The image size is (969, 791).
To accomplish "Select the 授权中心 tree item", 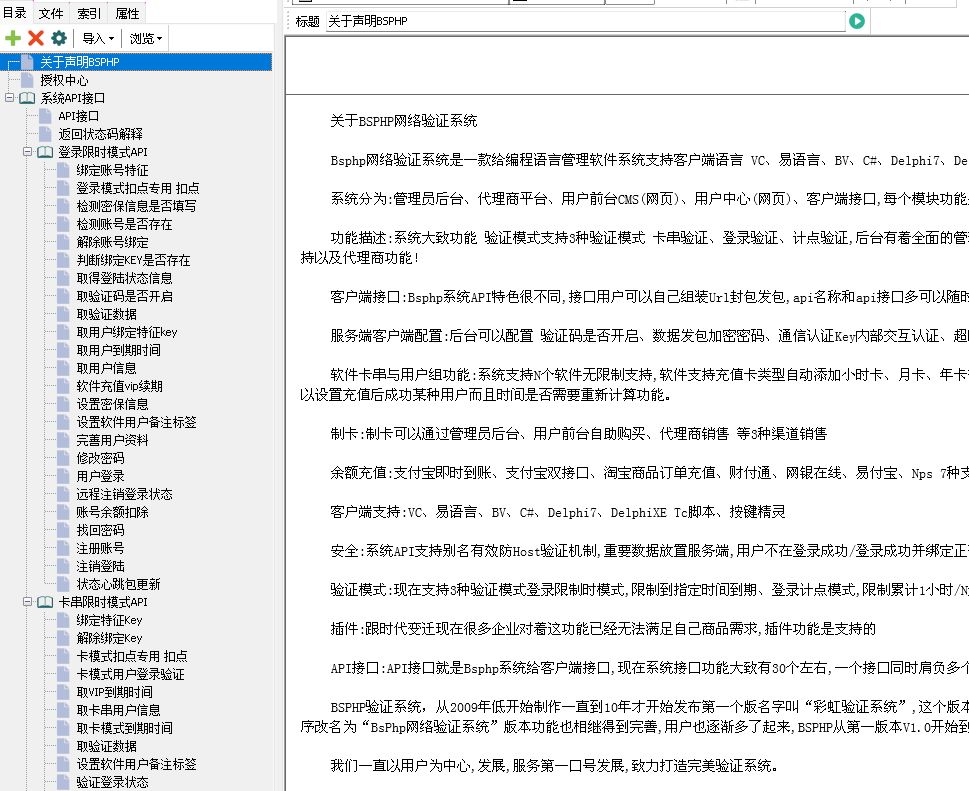I will (x=64, y=80).
